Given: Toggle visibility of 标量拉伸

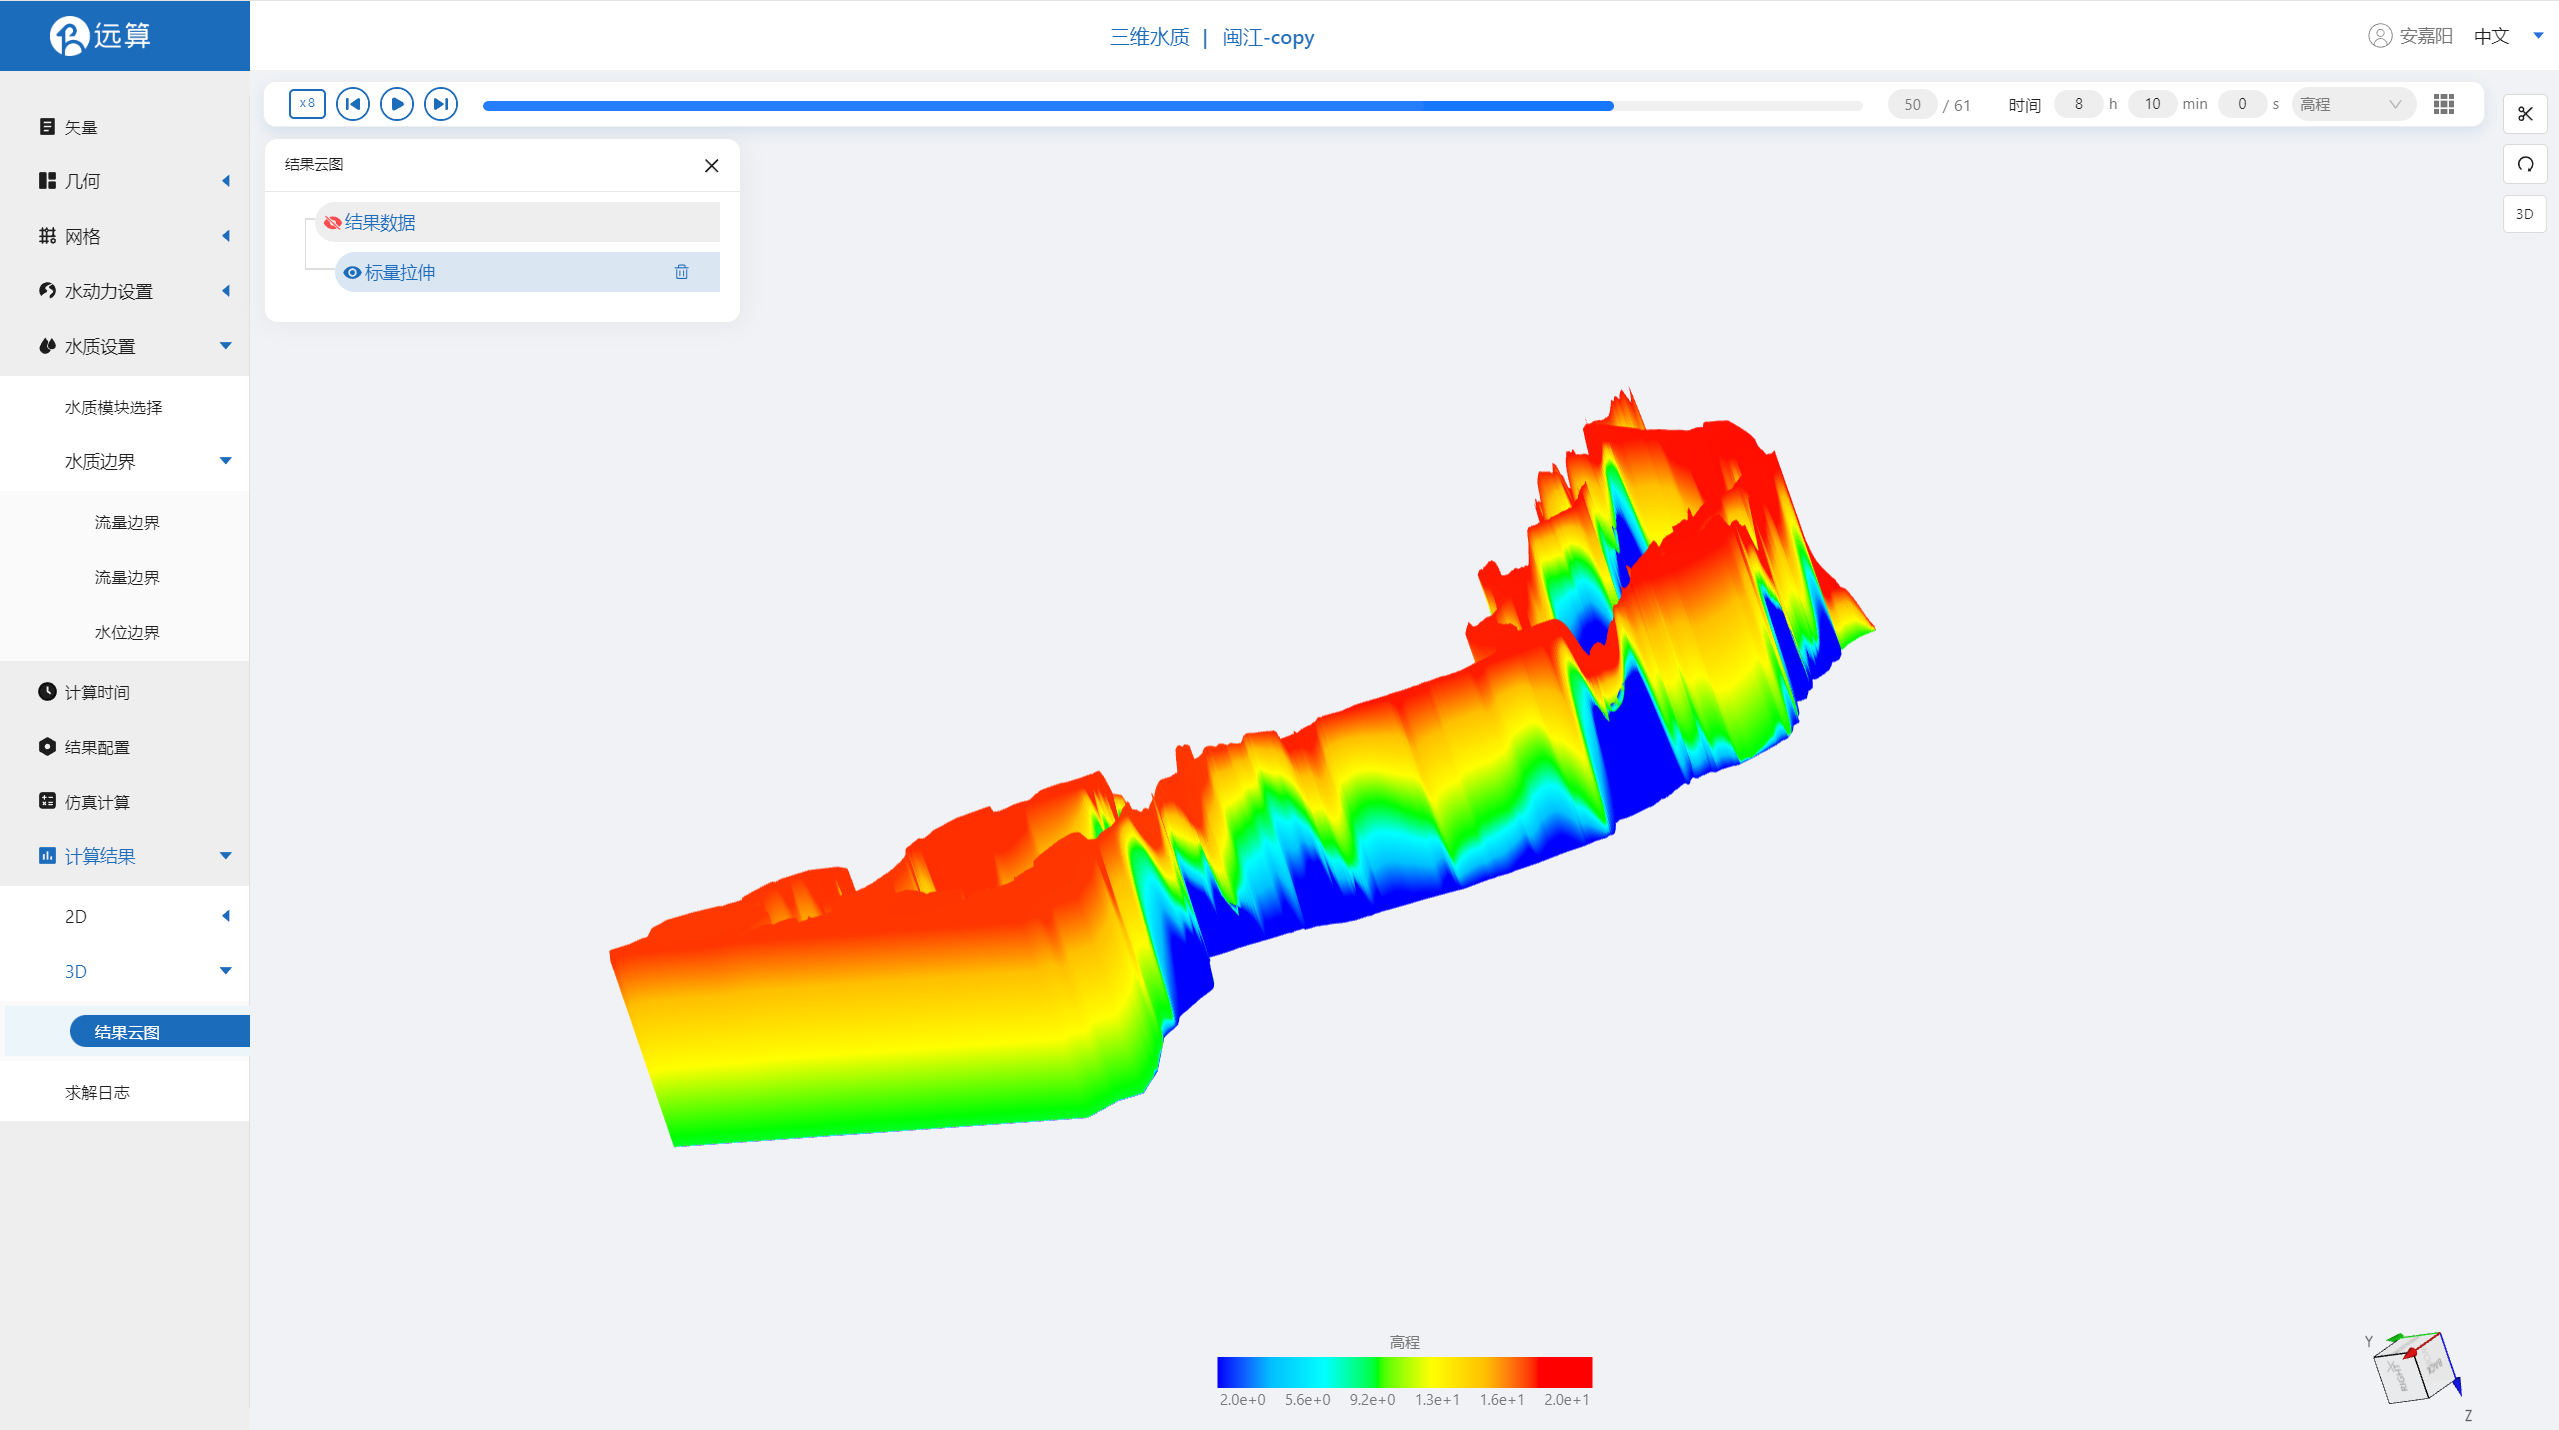Looking at the screenshot, I should coord(352,272).
